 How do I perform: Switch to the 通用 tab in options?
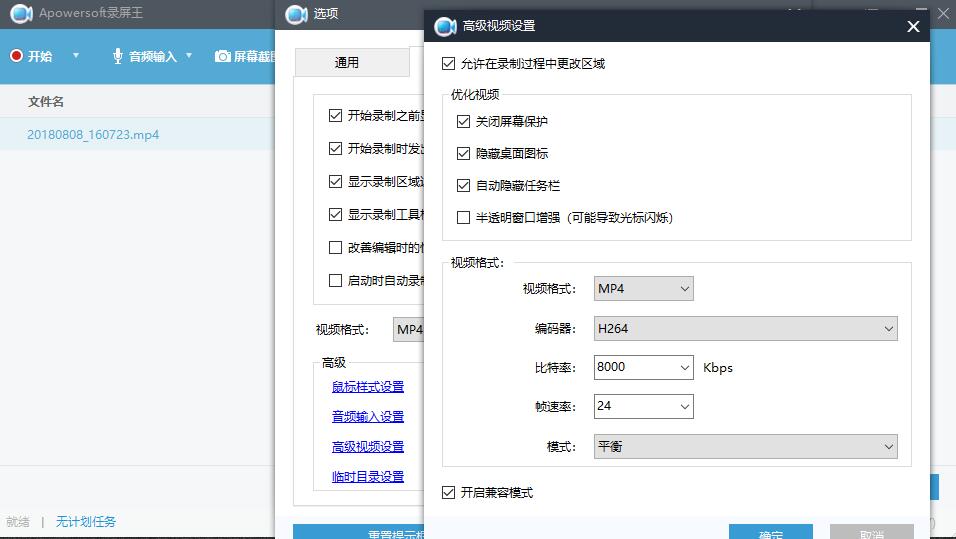point(352,62)
